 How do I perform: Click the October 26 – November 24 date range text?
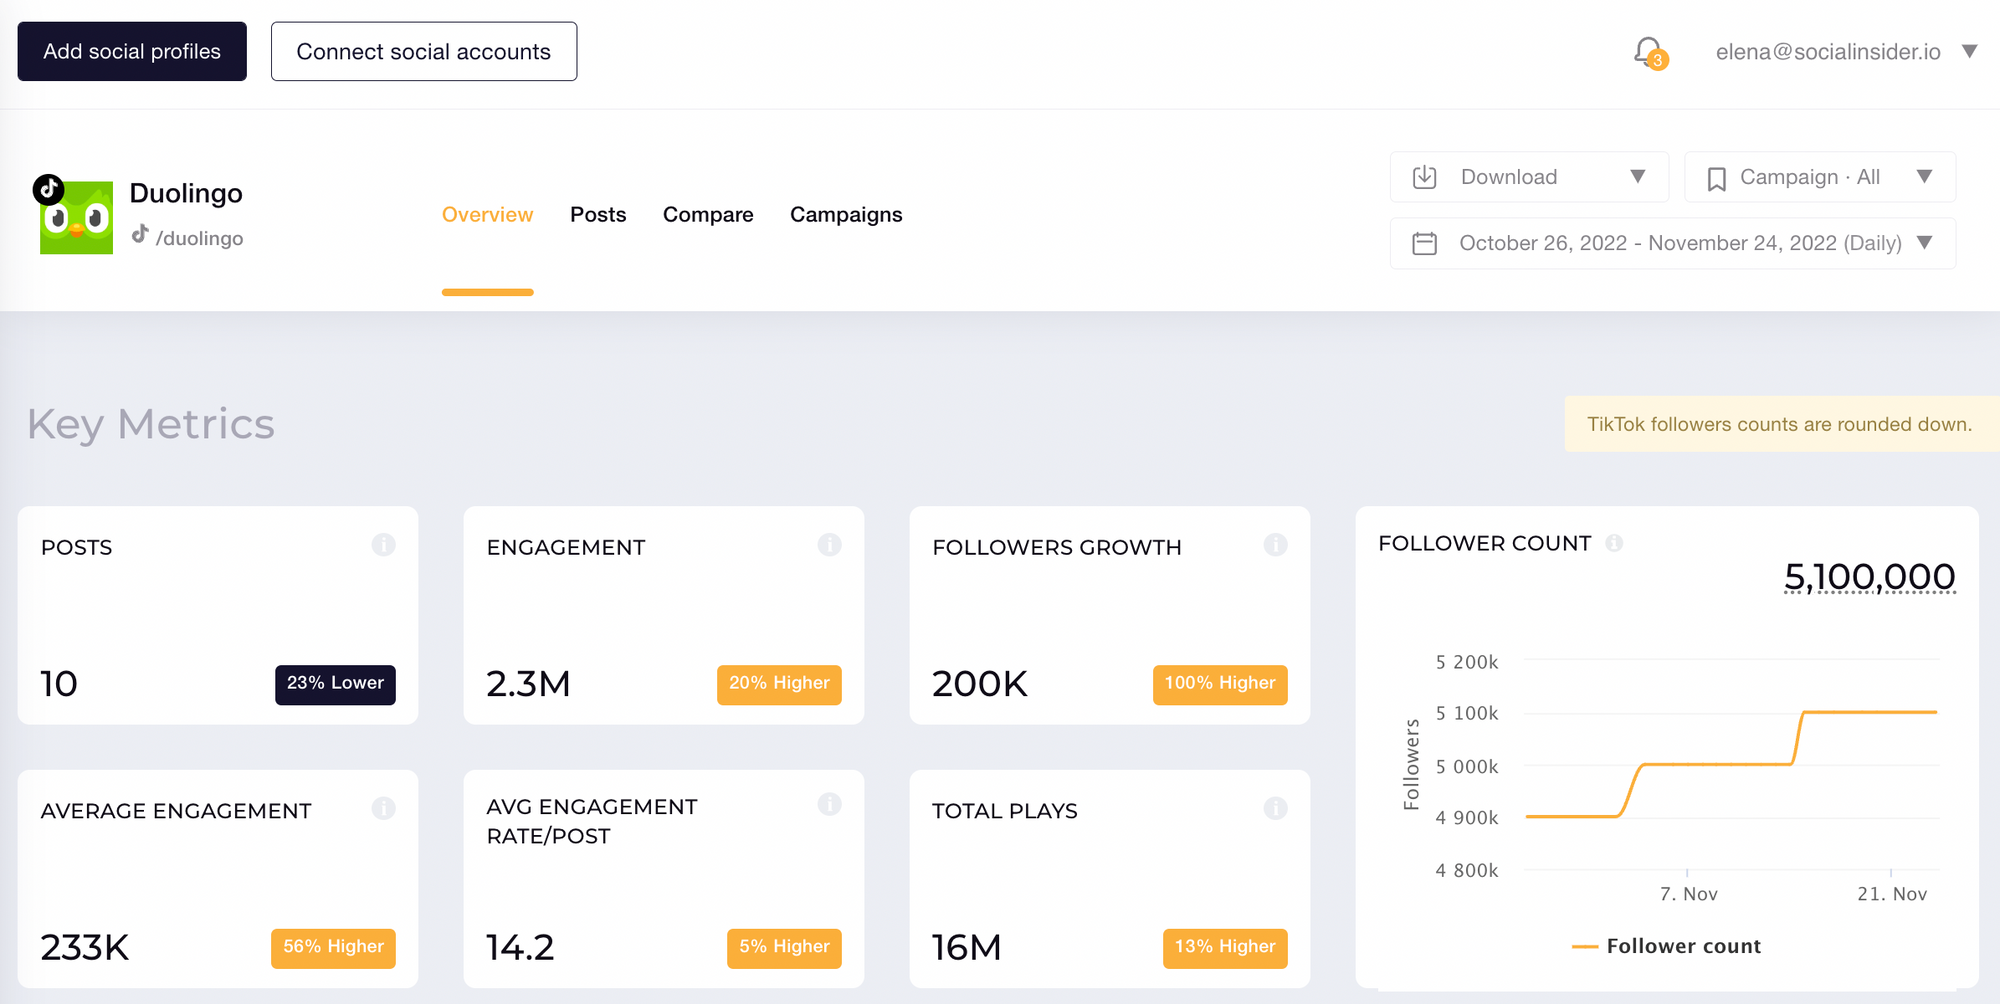[x=1680, y=243]
